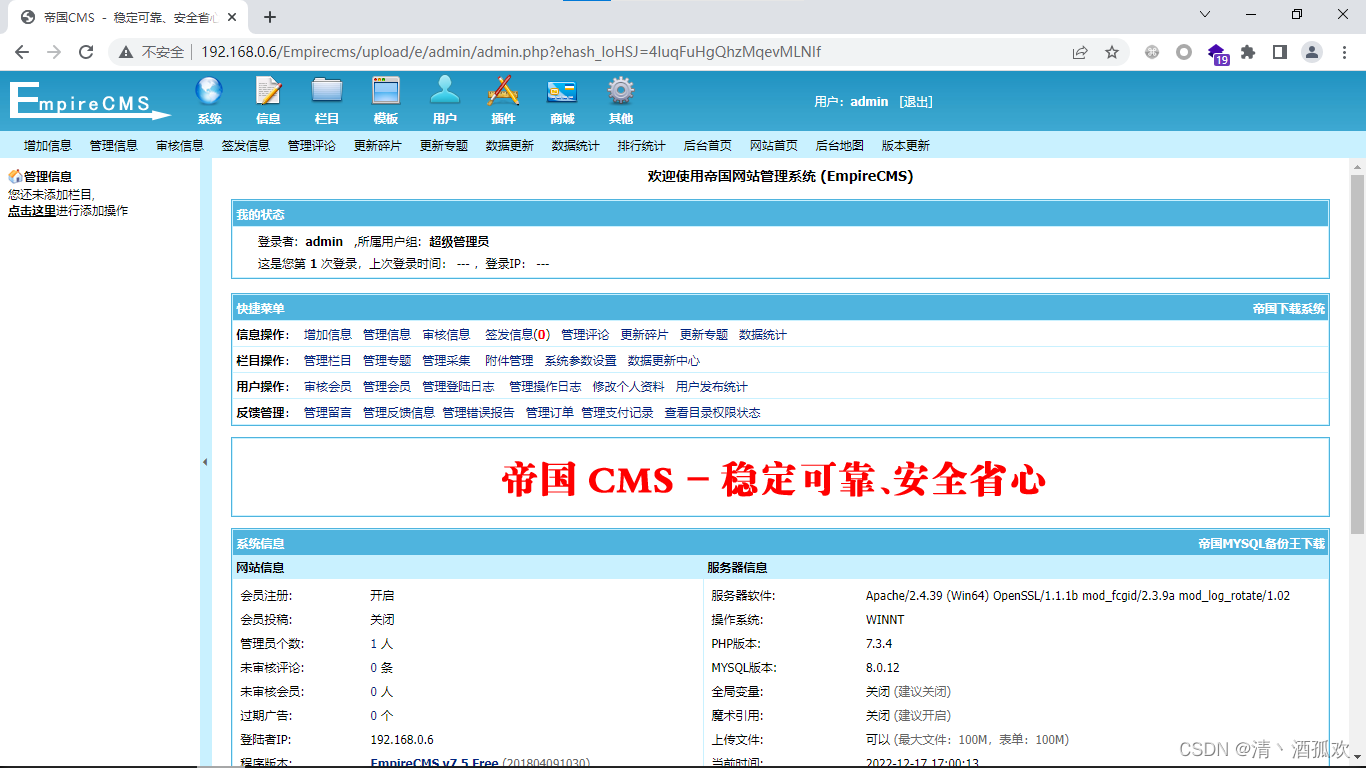Click the 帝国 CMS red banner
Image resolution: width=1366 pixels, height=768 pixels.
point(774,480)
